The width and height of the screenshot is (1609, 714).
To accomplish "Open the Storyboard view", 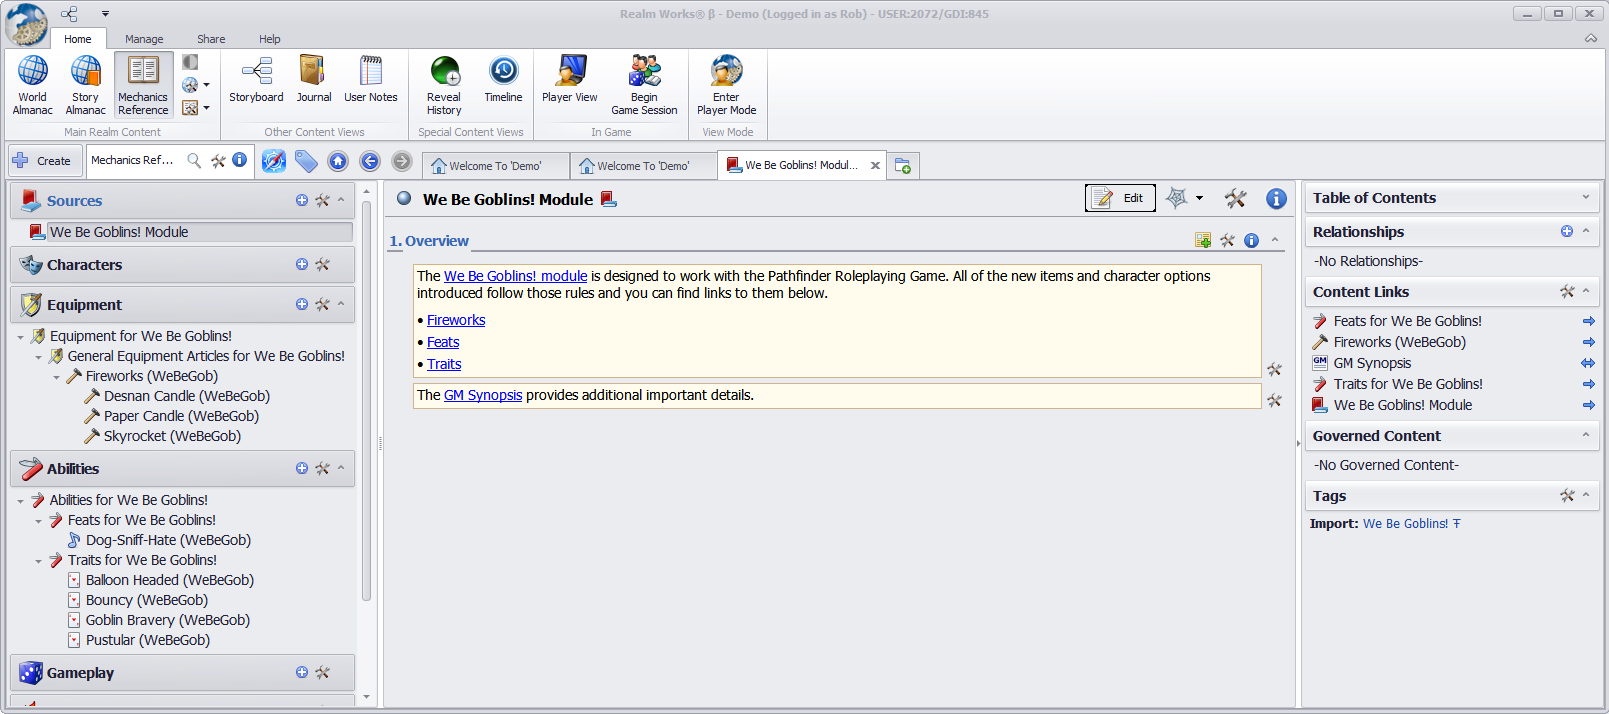I will click(256, 80).
